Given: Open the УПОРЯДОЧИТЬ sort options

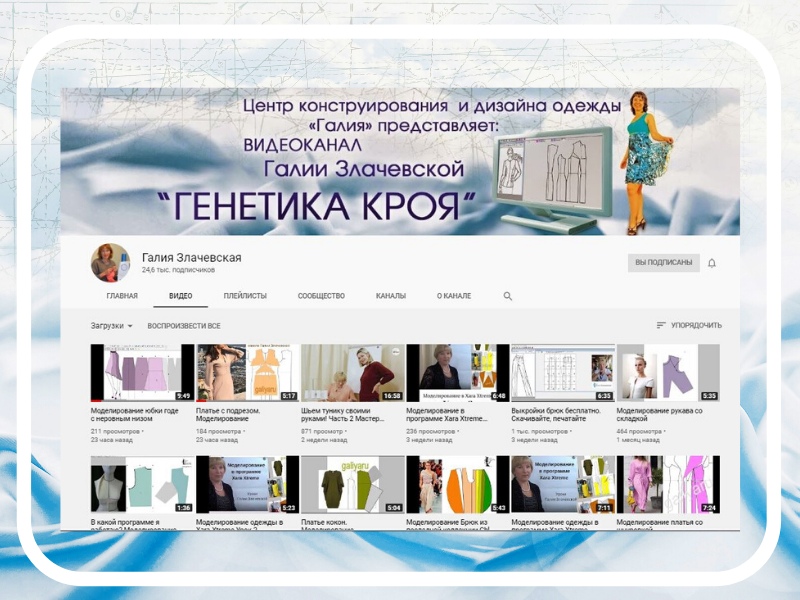Looking at the screenshot, I should 689,325.
